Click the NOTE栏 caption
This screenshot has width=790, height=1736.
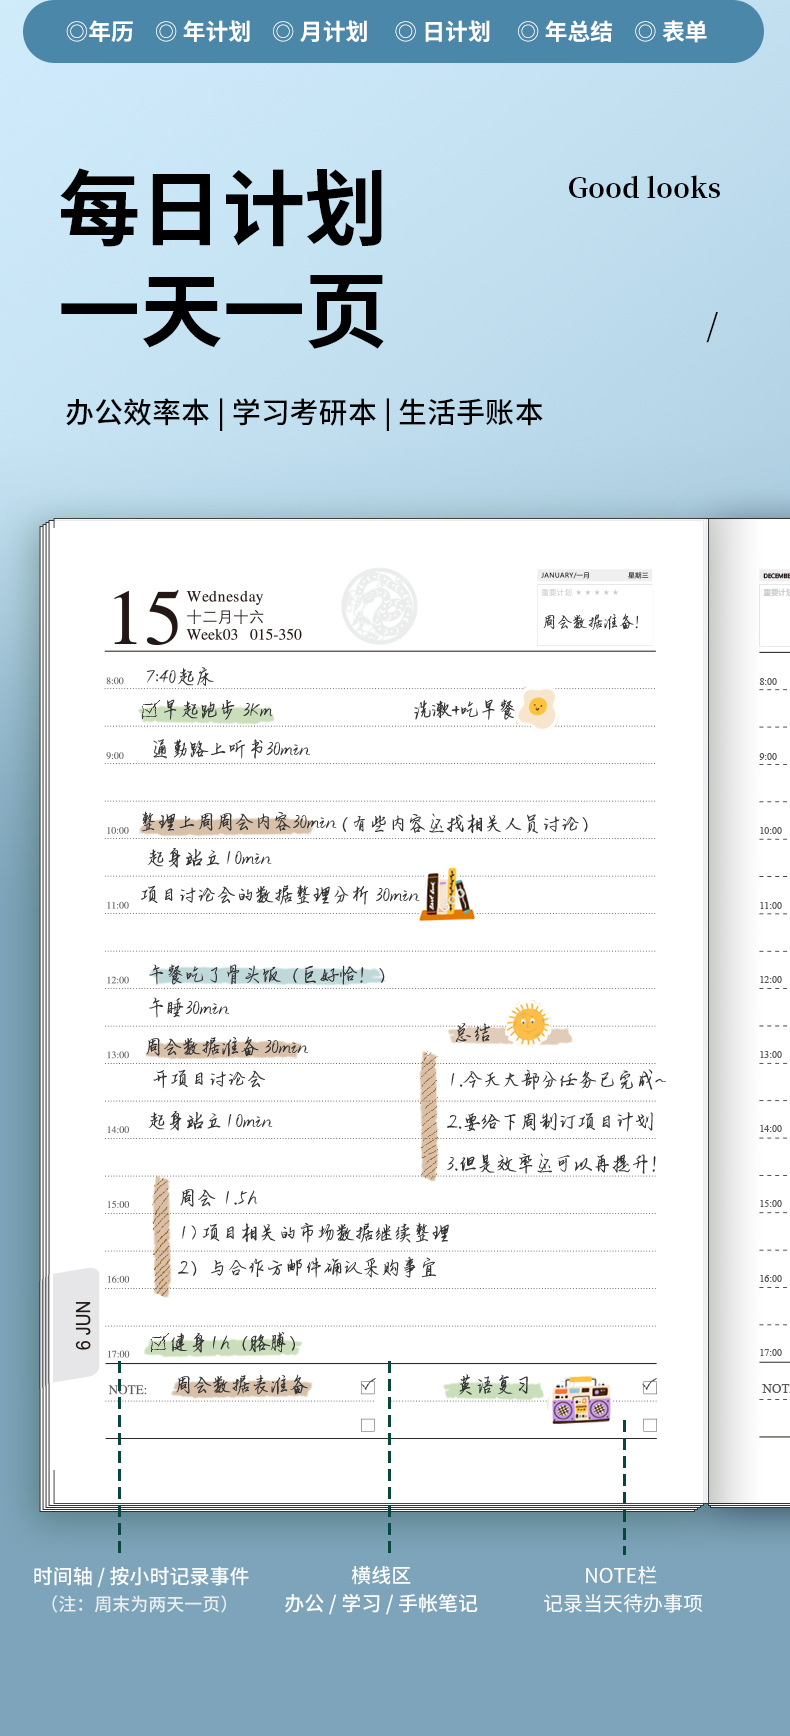click(x=621, y=1575)
